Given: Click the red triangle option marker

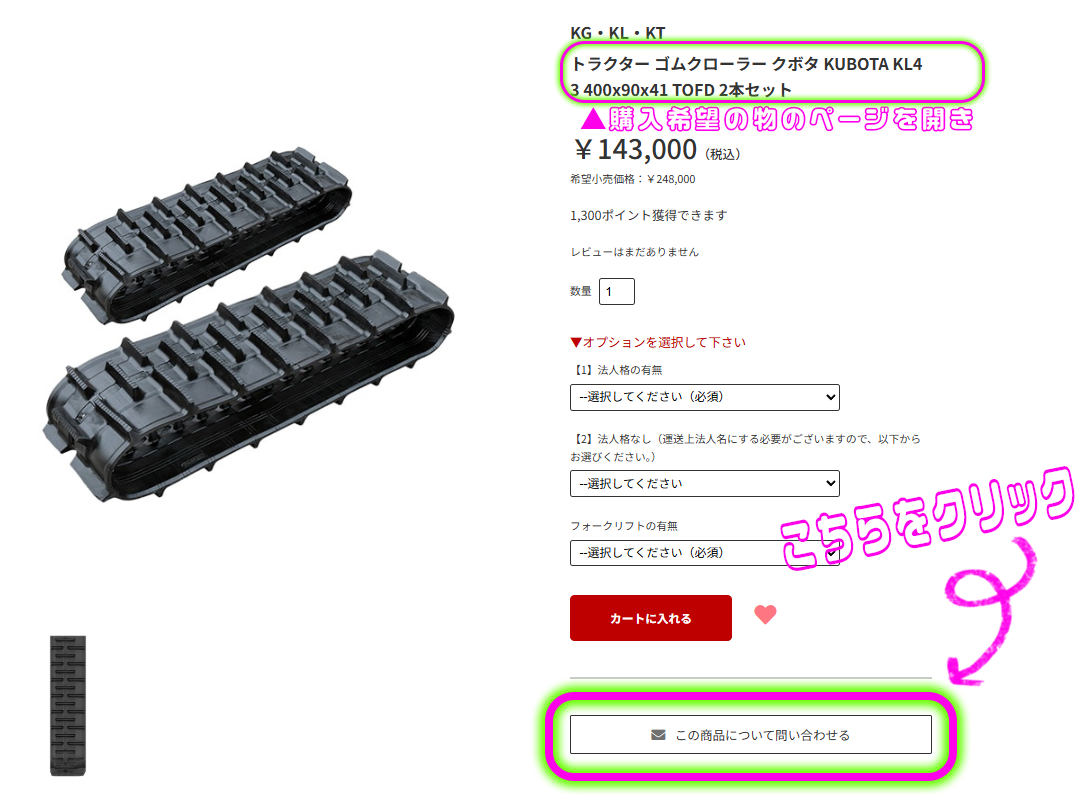Looking at the screenshot, I should click(576, 342).
